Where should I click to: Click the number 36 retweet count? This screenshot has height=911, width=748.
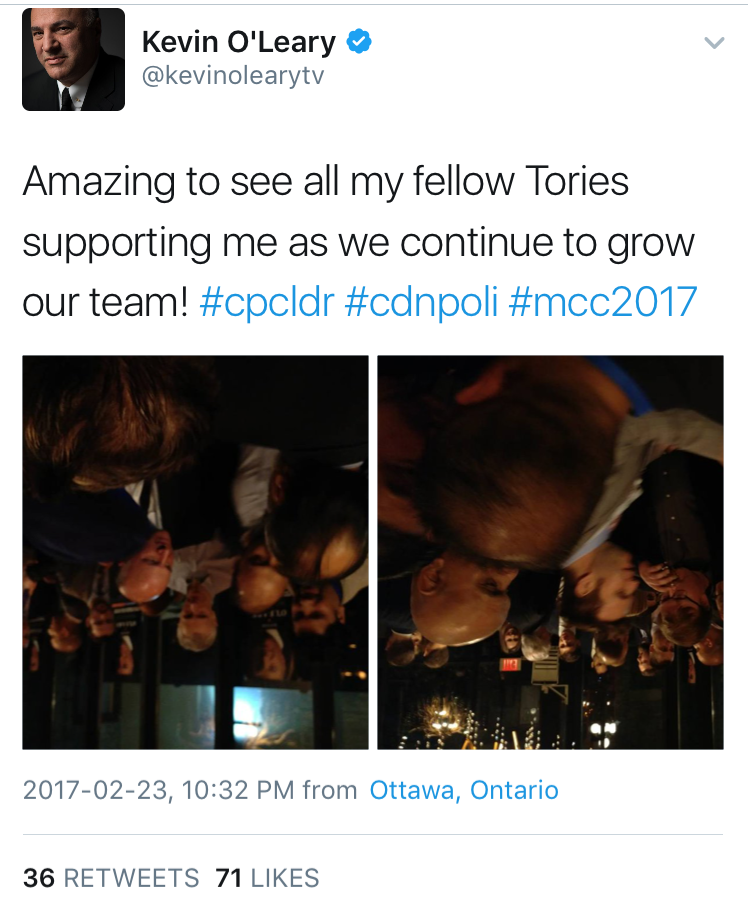click(x=39, y=878)
